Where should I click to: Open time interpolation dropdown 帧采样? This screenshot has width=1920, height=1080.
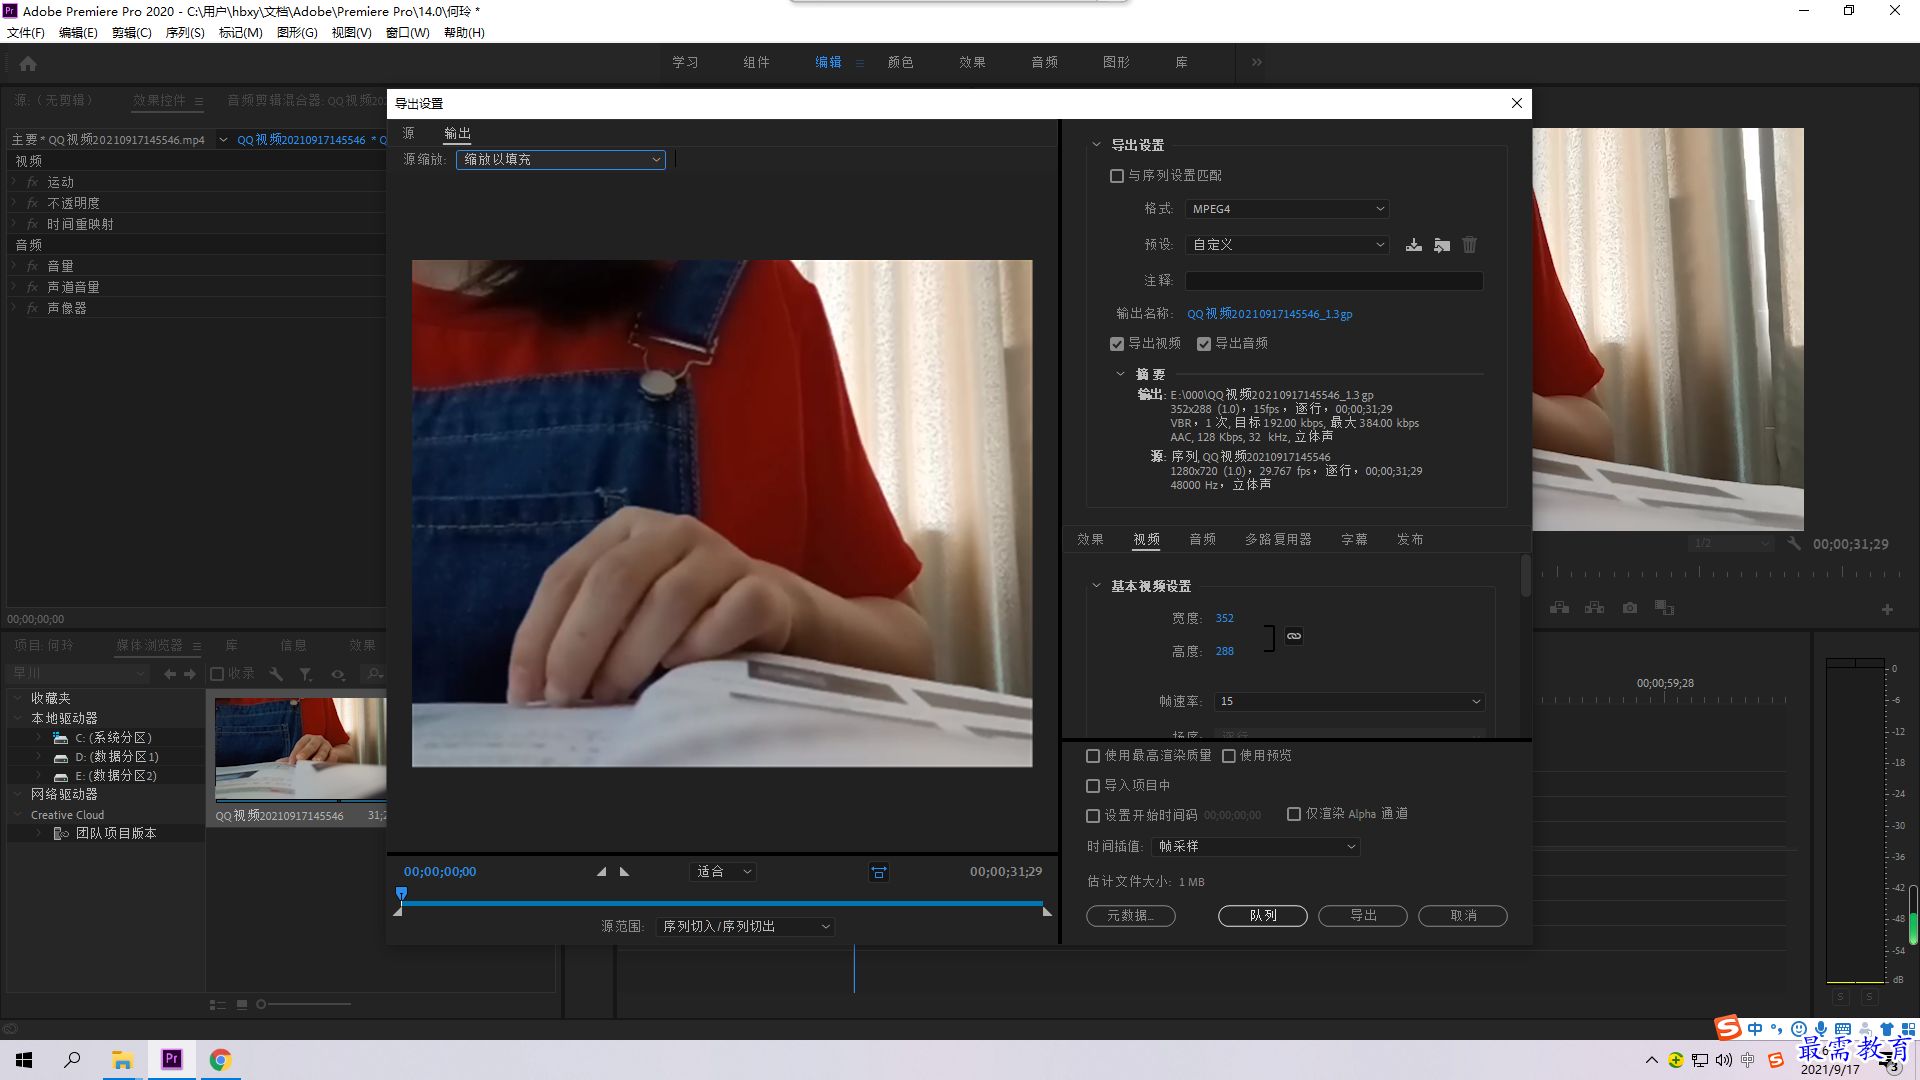point(1256,847)
